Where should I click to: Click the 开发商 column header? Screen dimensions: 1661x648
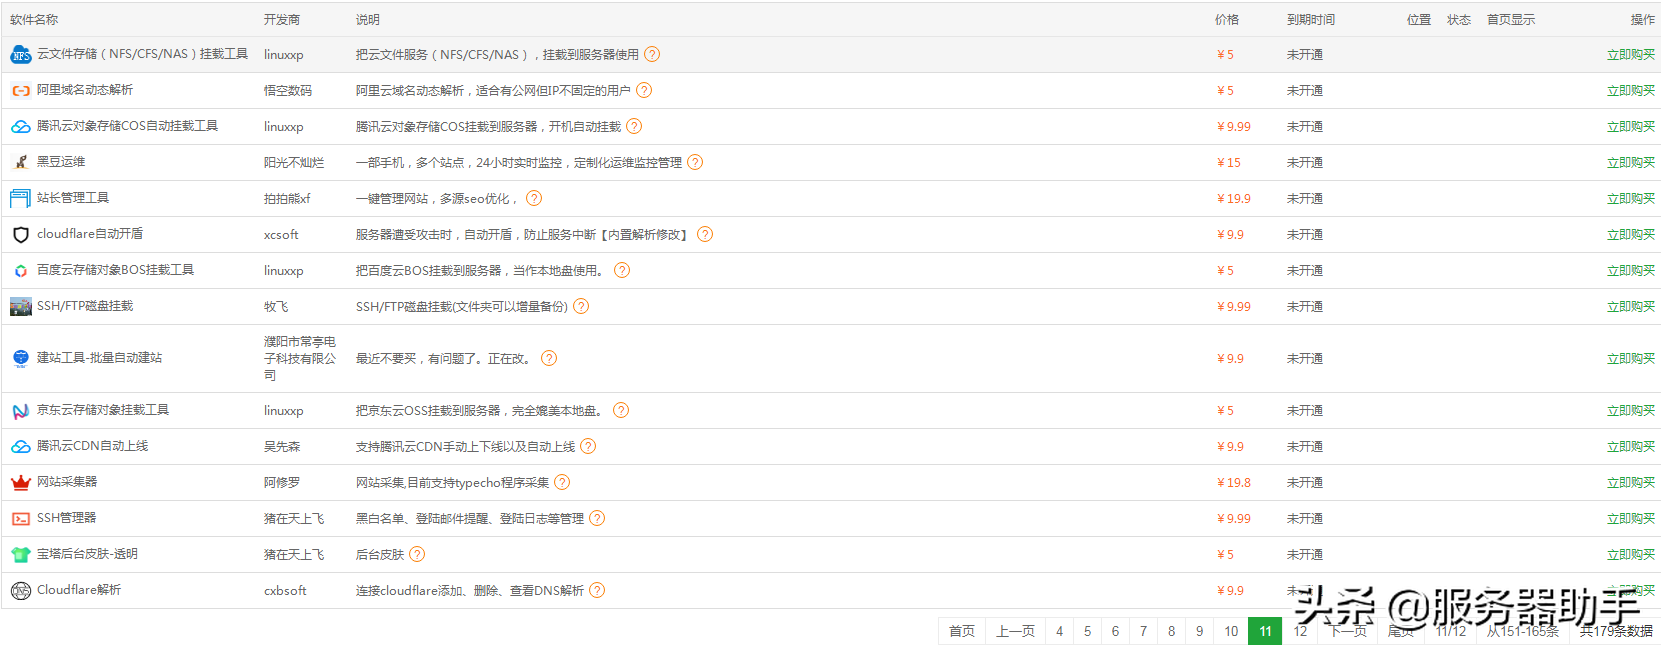pyautogui.click(x=282, y=20)
